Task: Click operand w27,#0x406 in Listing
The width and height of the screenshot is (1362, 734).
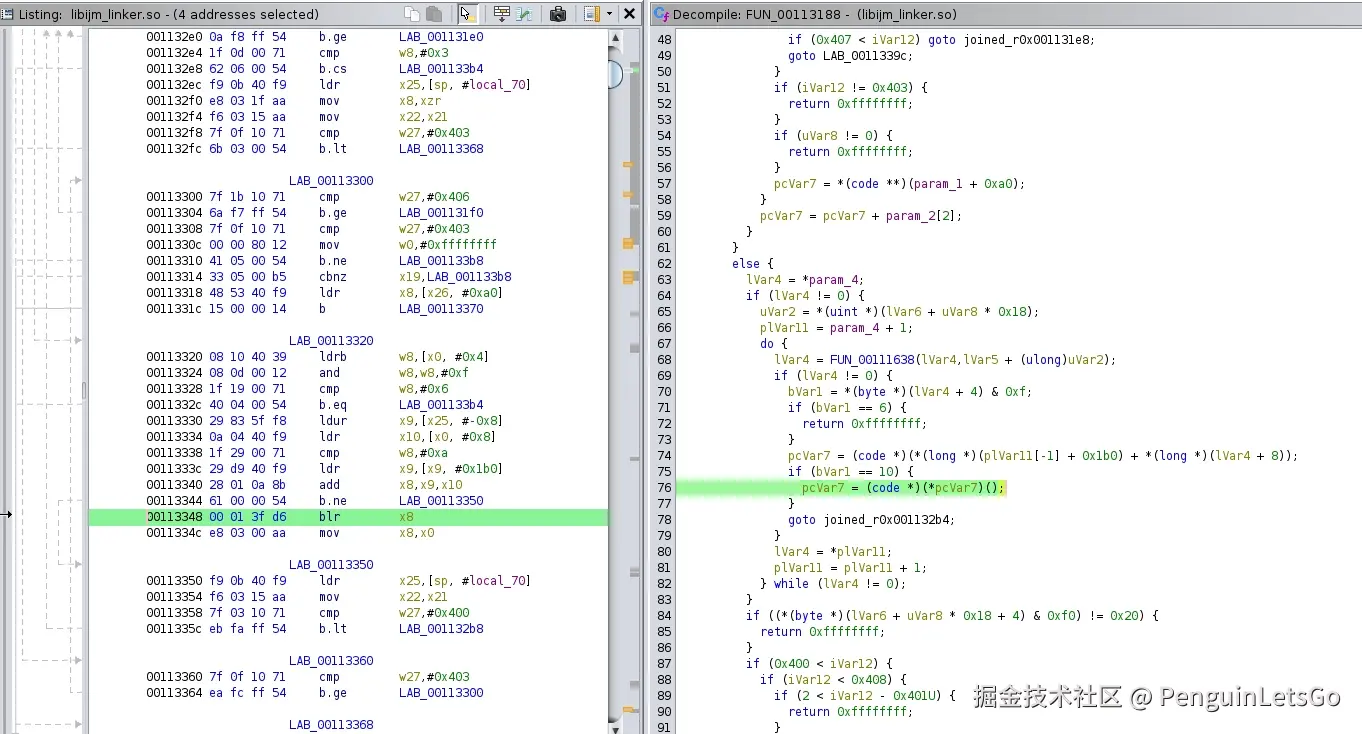Action: pyautogui.click(x=434, y=197)
